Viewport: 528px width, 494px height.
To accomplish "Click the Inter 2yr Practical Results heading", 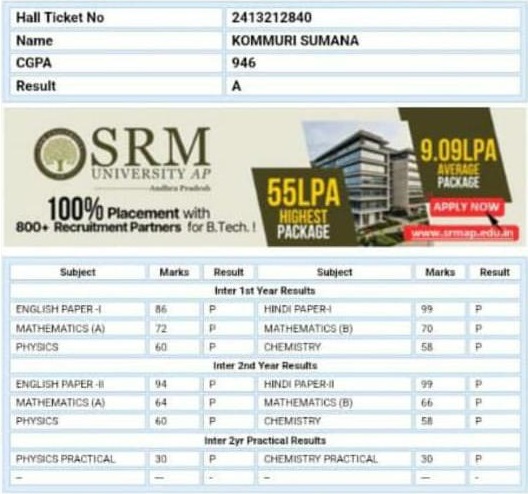I will [265, 440].
